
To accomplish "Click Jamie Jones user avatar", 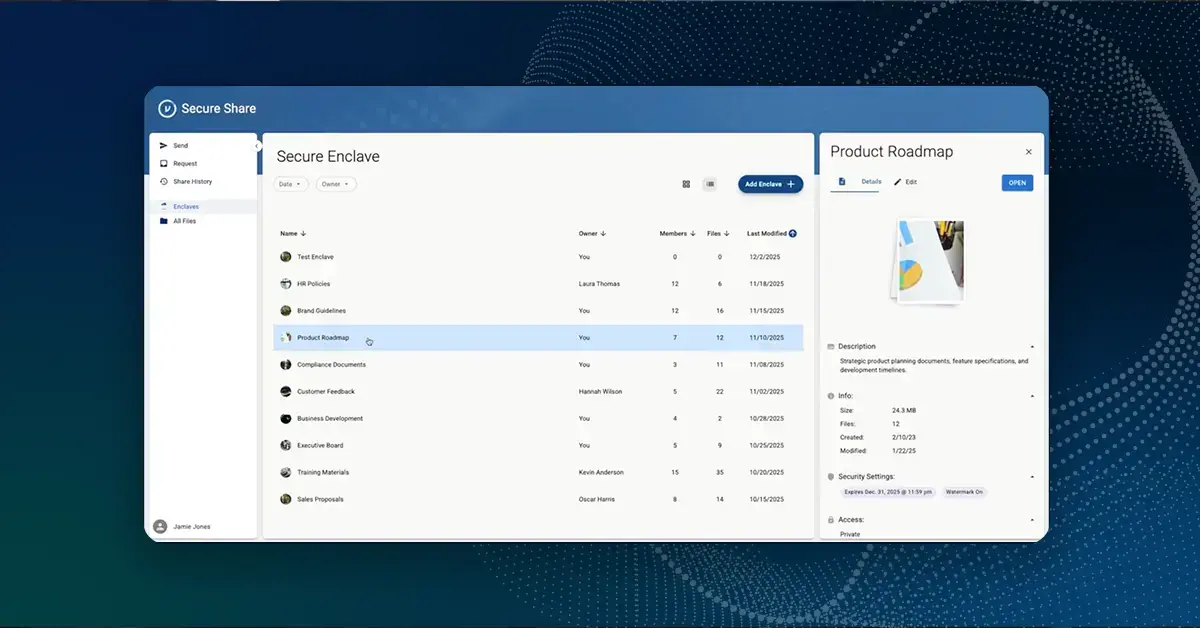I will [x=160, y=526].
